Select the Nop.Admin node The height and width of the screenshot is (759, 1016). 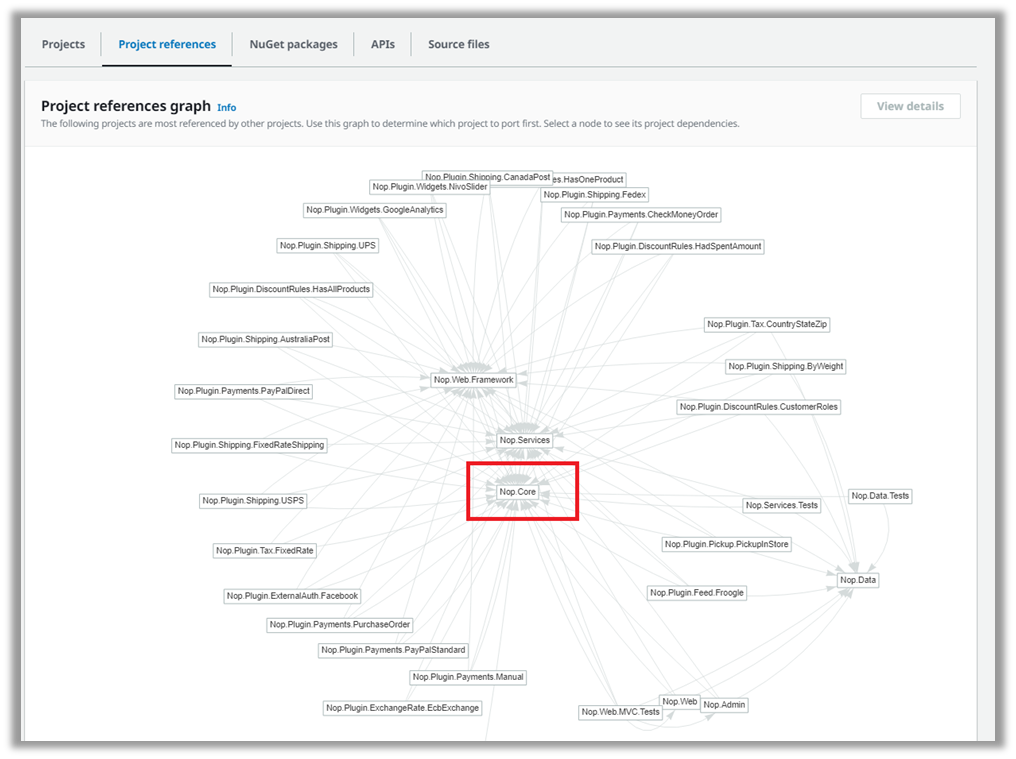point(723,704)
